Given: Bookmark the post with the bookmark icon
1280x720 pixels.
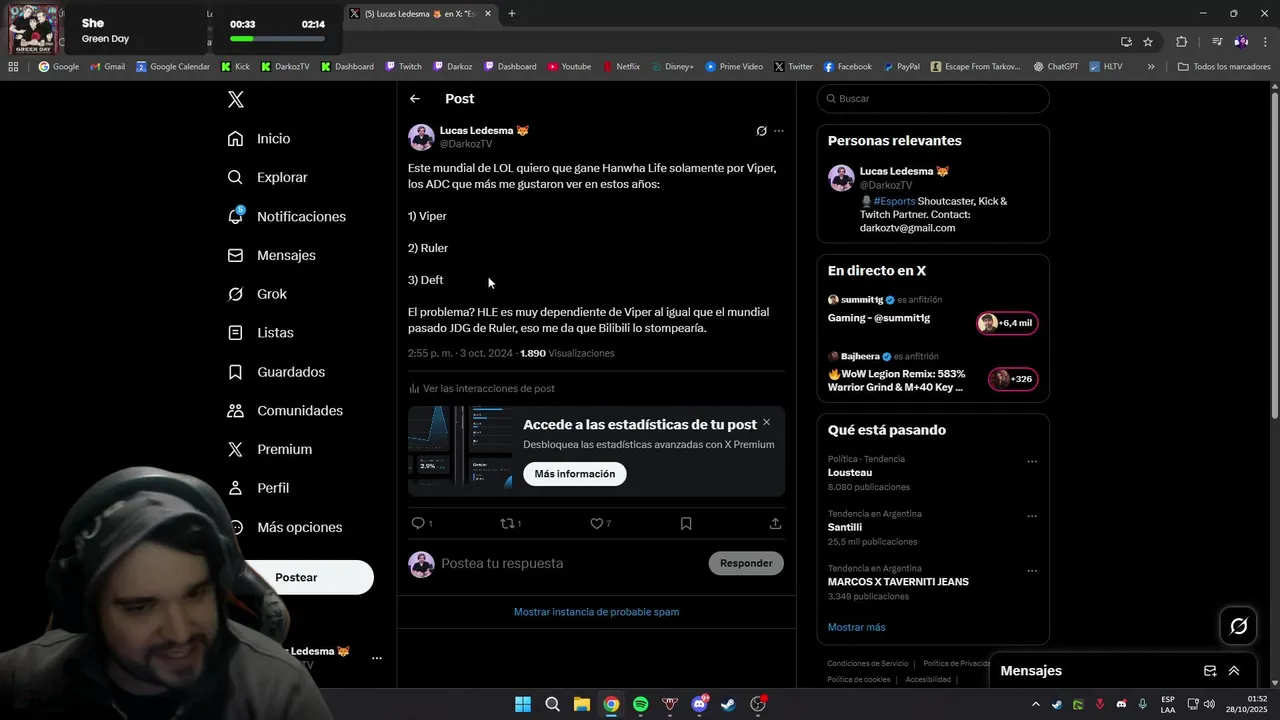Looking at the screenshot, I should coord(686,523).
